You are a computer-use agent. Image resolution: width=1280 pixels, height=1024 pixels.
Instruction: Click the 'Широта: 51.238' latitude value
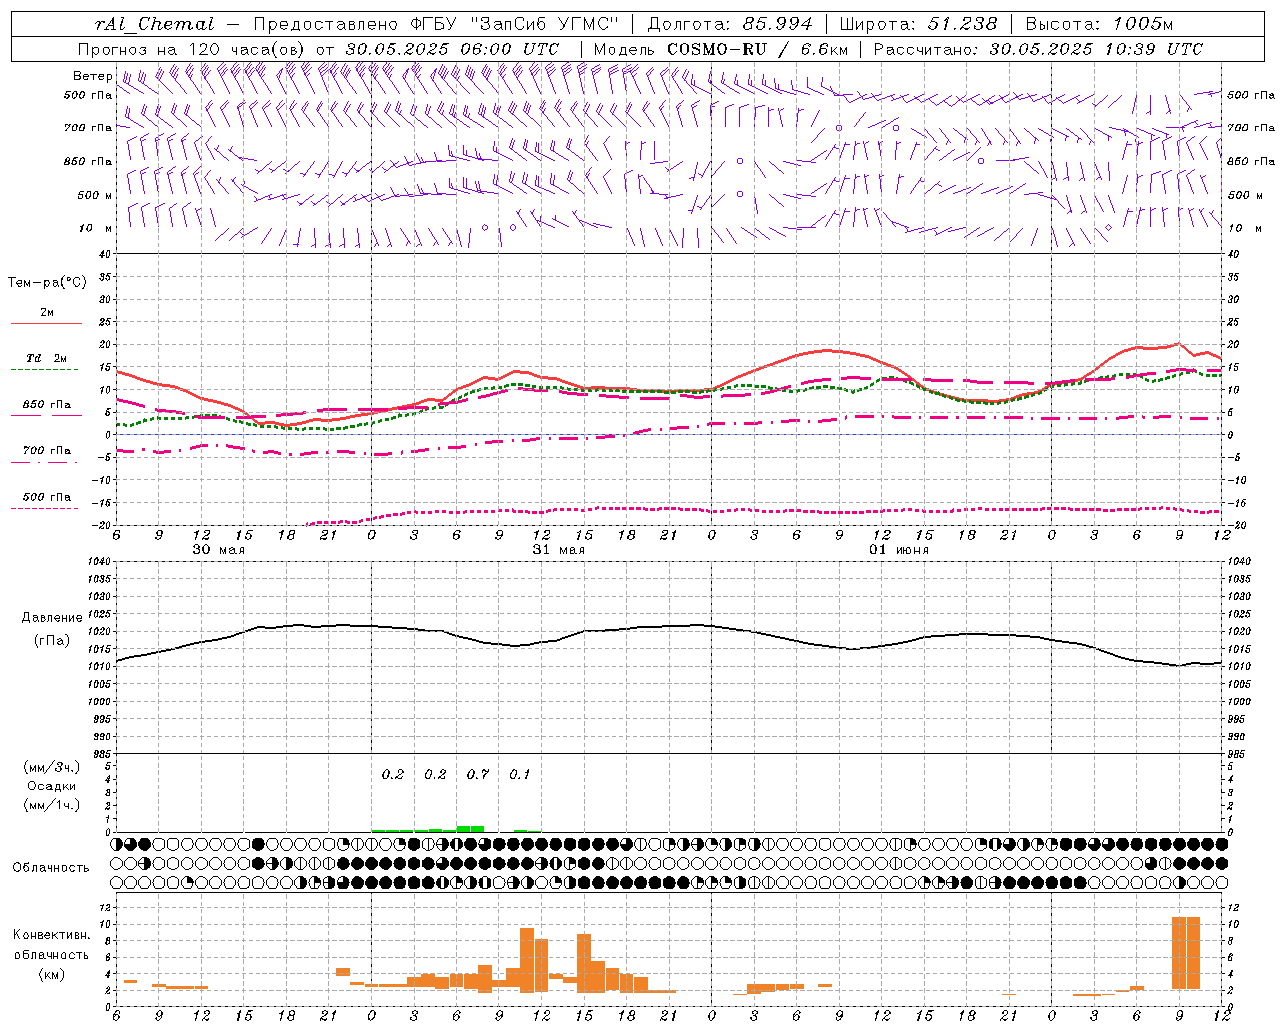click(x=918, y=24)
